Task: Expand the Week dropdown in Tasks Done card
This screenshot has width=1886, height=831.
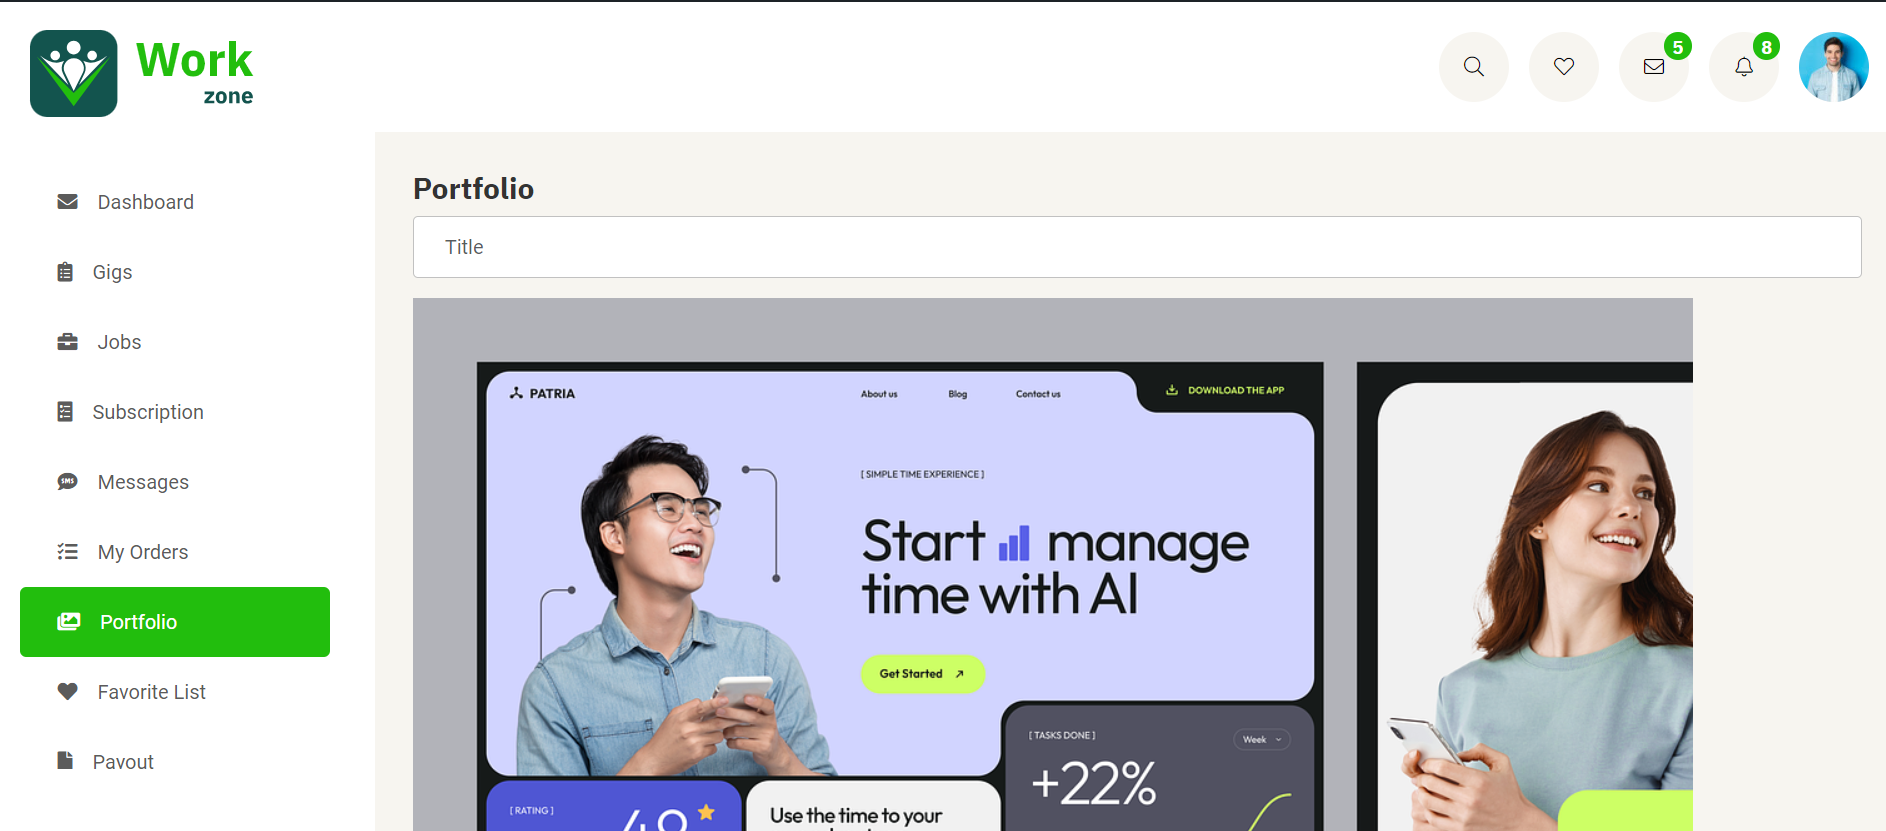Action: point(1262,740)
